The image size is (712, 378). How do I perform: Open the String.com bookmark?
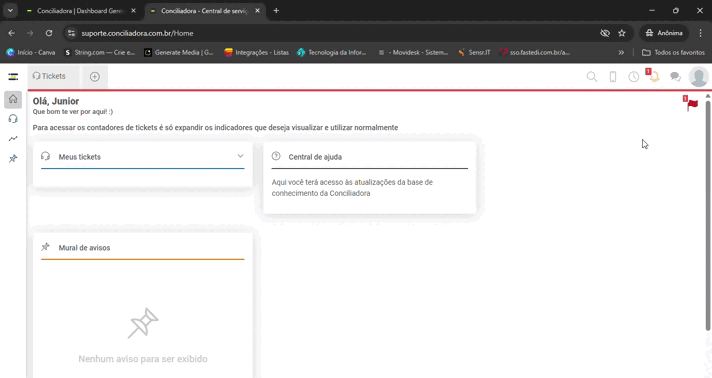pyautogui.click(x=100, y=53)
